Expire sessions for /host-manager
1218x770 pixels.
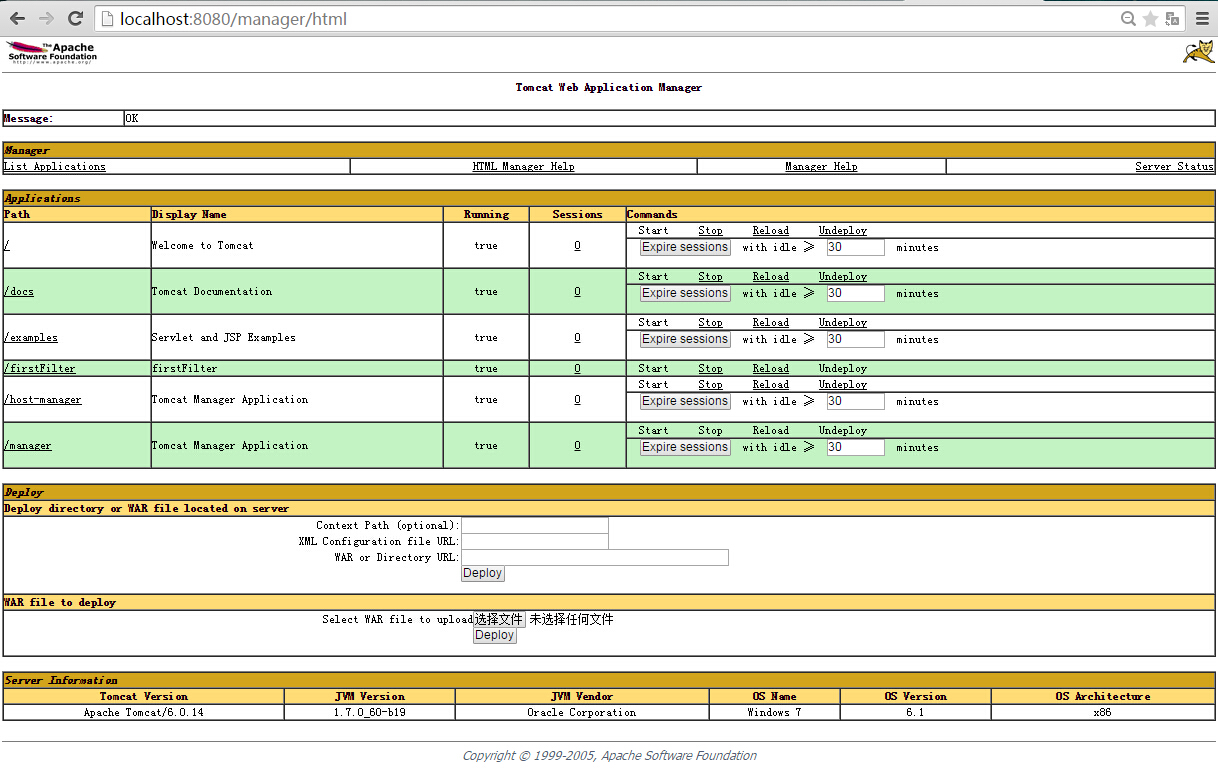click(x=685, y=401)
